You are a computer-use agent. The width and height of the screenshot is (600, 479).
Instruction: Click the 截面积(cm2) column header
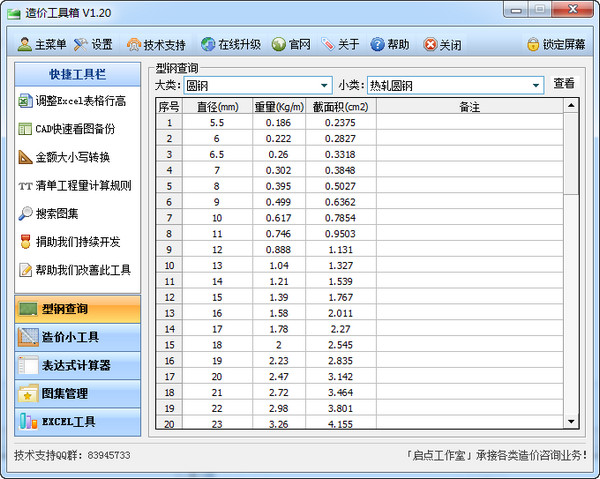(x=341, y=106)
